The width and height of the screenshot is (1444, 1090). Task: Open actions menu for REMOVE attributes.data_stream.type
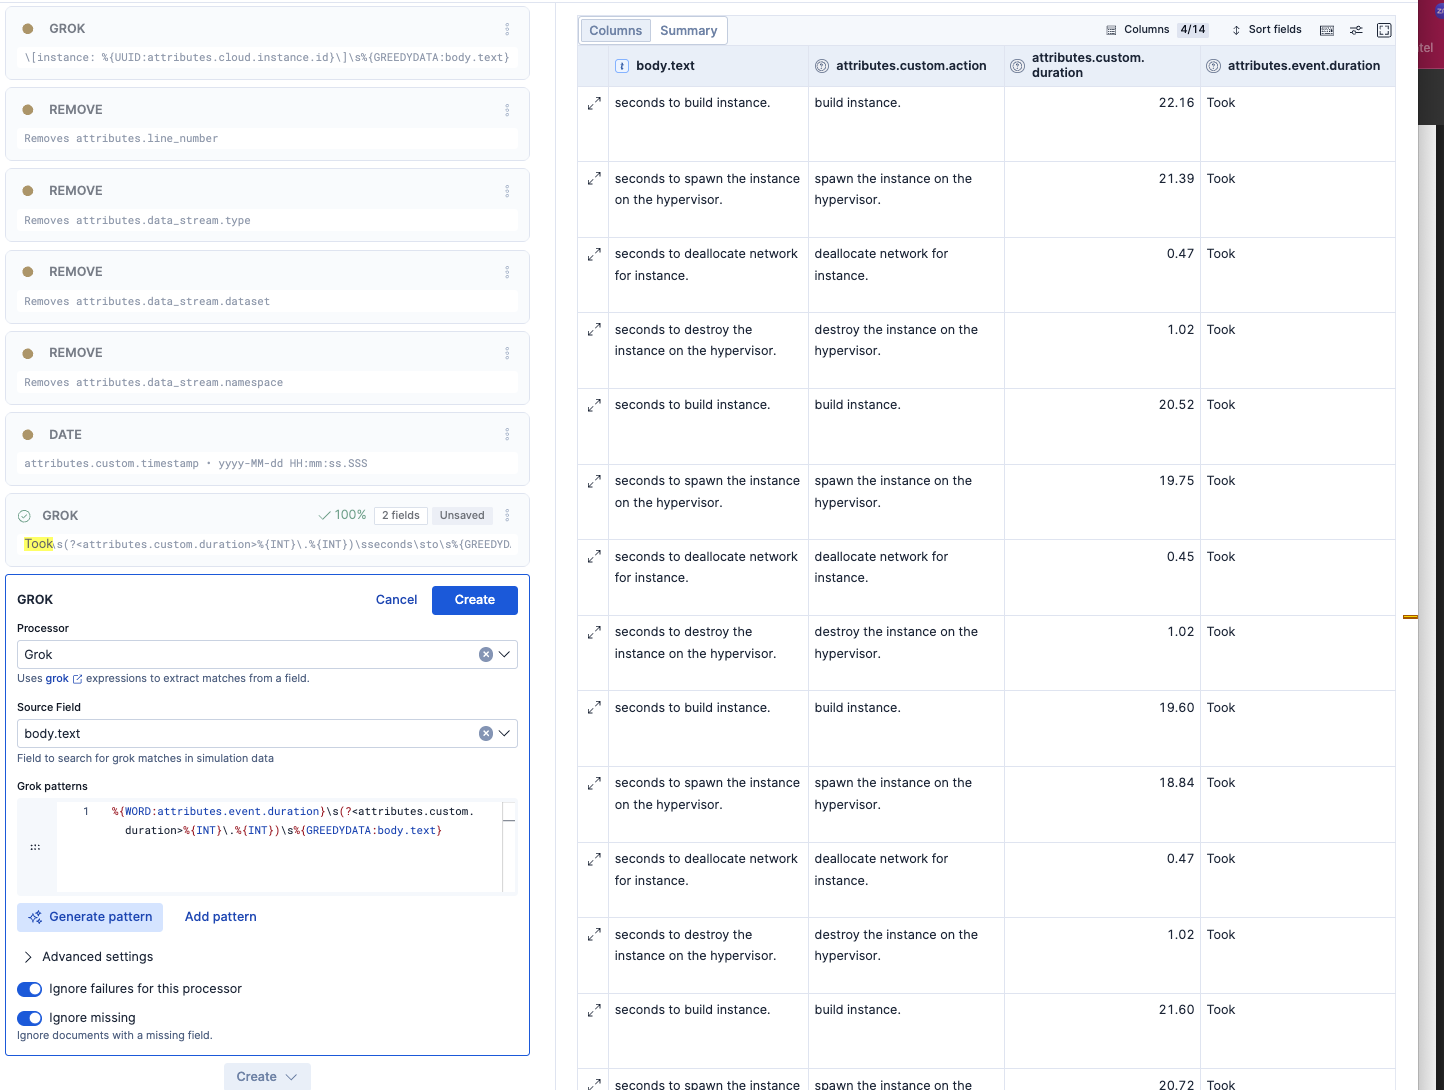tap(507, 191)
